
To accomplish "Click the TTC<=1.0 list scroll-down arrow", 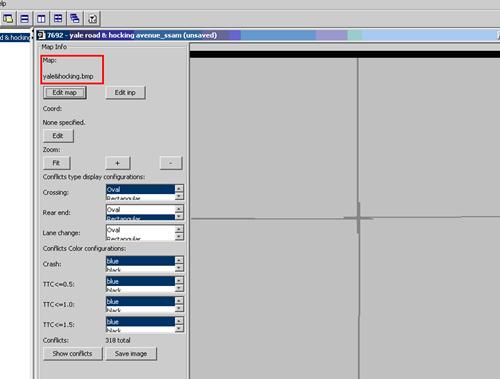I will [x=179, y=309].
